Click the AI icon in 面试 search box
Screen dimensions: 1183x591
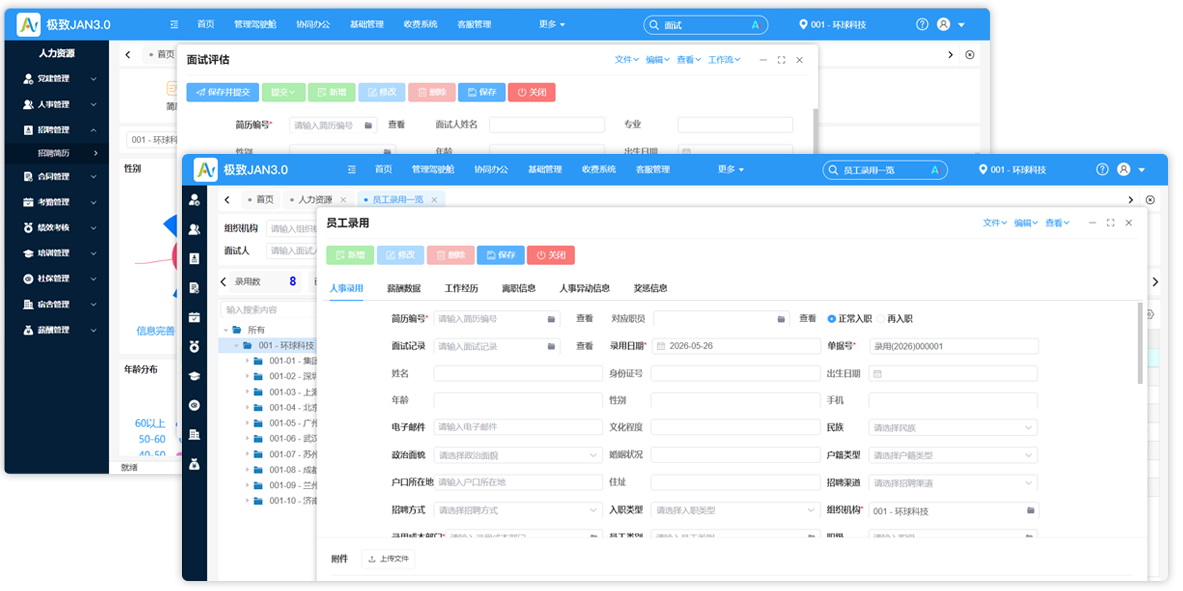tap(755, 25)
